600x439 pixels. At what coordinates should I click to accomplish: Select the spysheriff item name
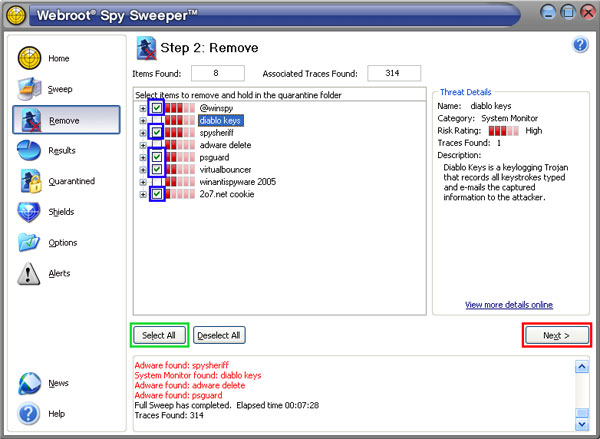point(217,133)
